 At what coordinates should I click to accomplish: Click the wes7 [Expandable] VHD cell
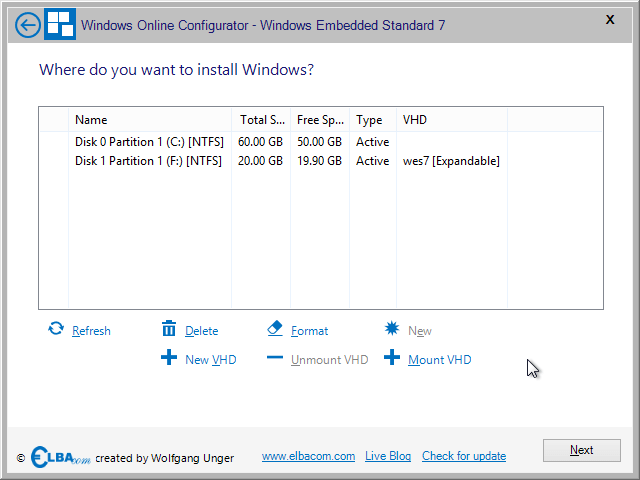coord(451,161)
